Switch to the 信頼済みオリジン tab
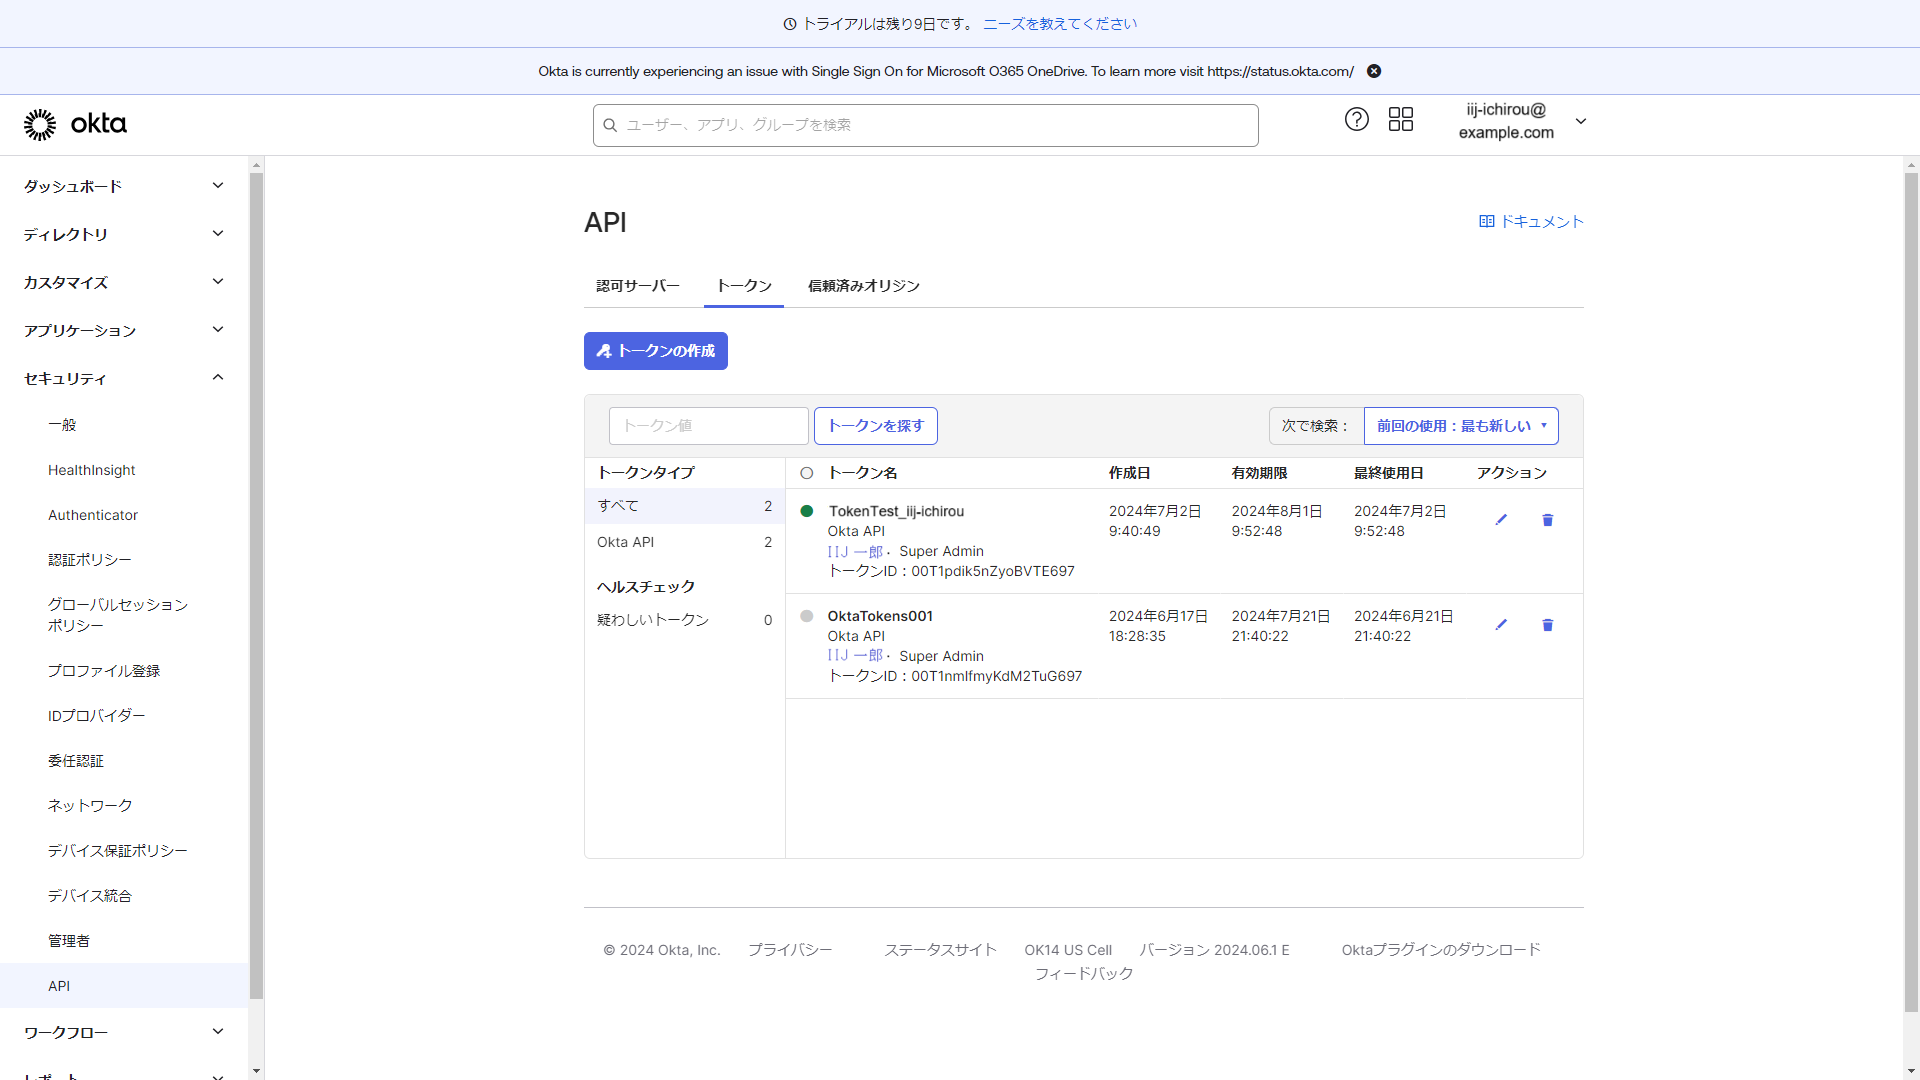Screen dimensions: 1920x1080 (864, 286)
